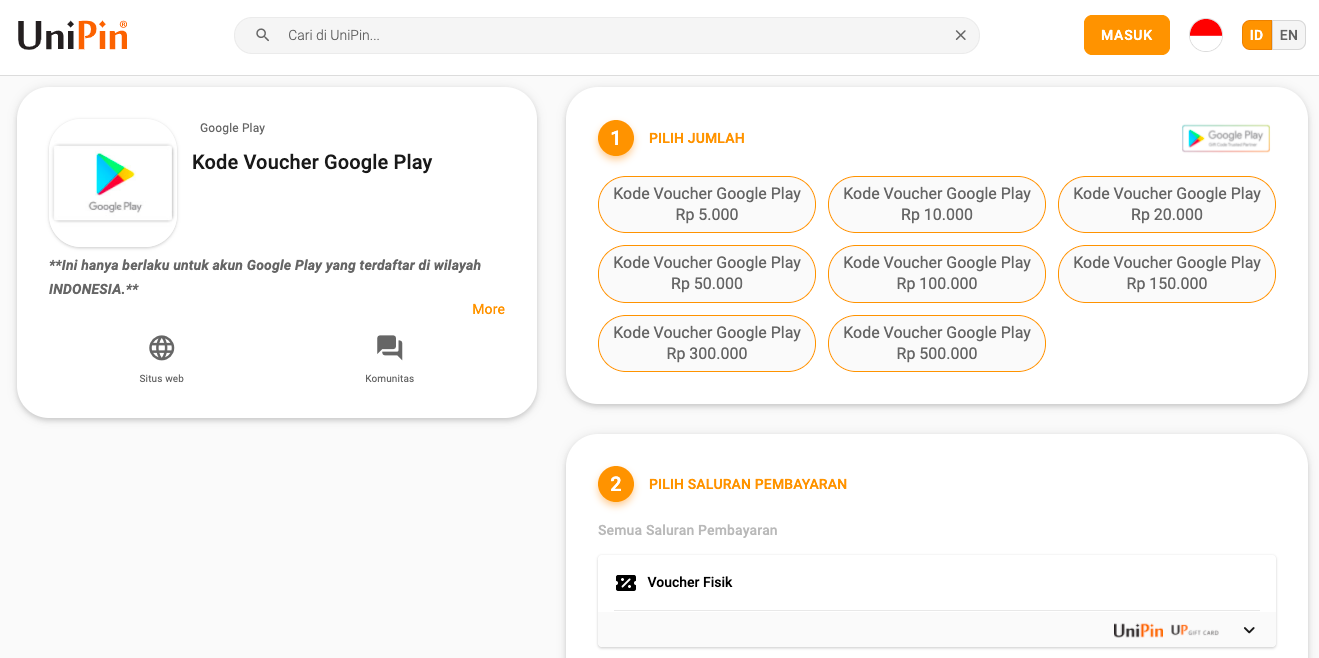
Task: Pick the Rp 20.000 voucher option
Action: [1167, 204]
